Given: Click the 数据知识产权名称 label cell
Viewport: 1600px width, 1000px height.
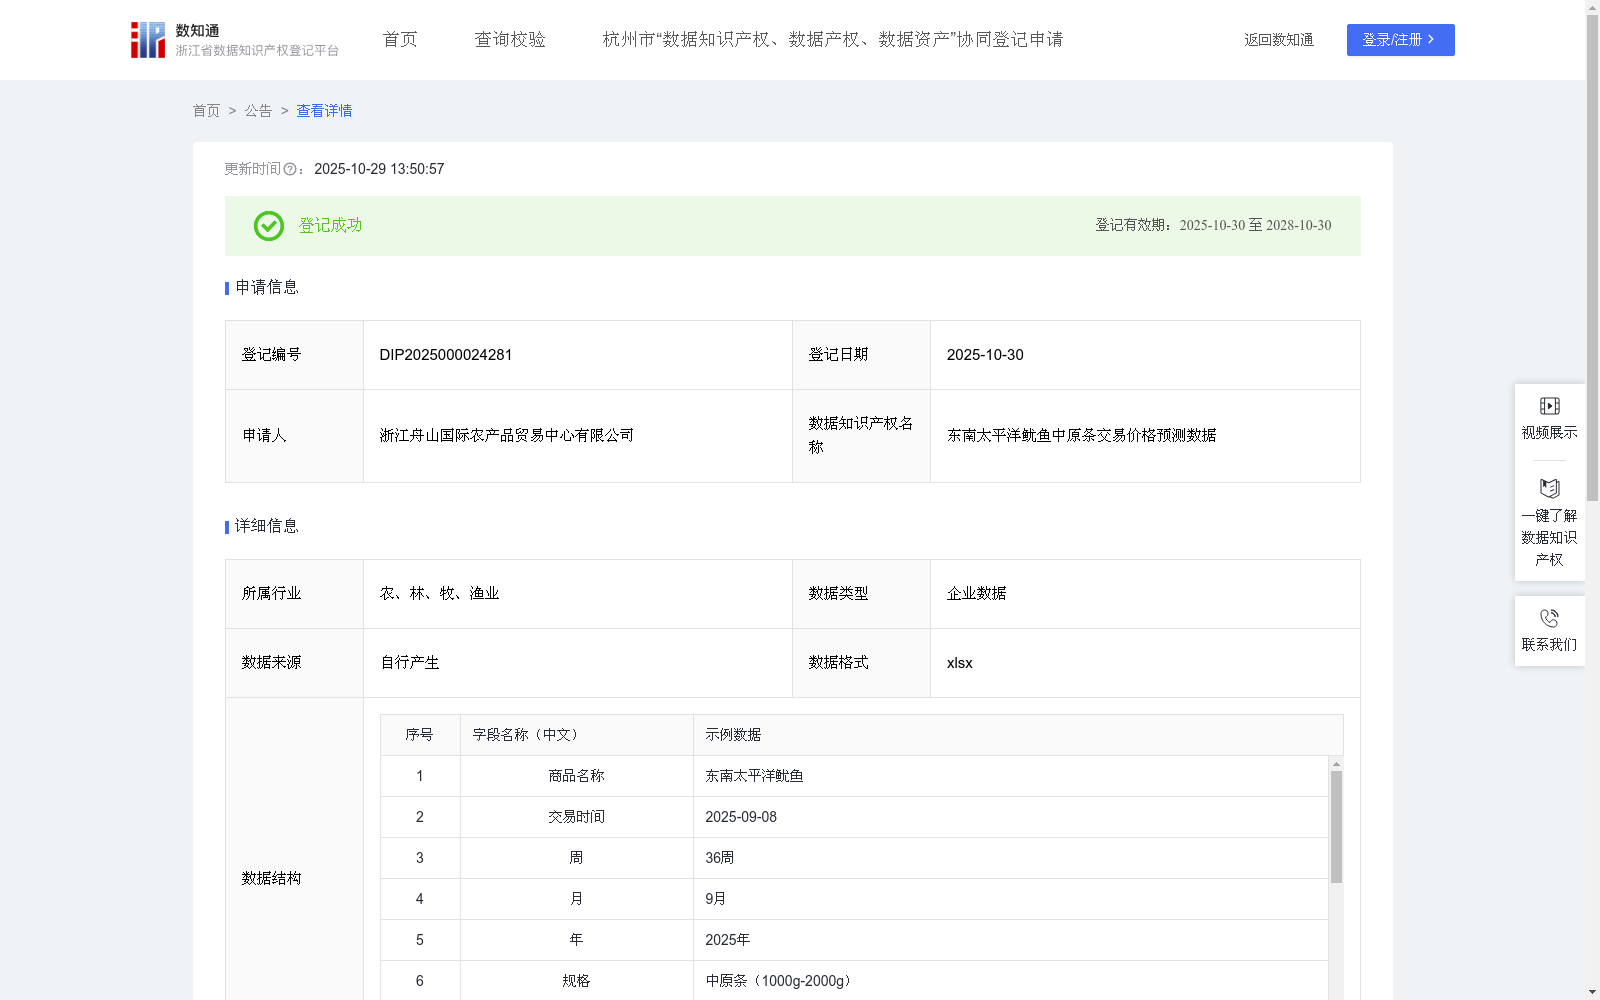Looking at the screenshot, I should tap(861, 436).
